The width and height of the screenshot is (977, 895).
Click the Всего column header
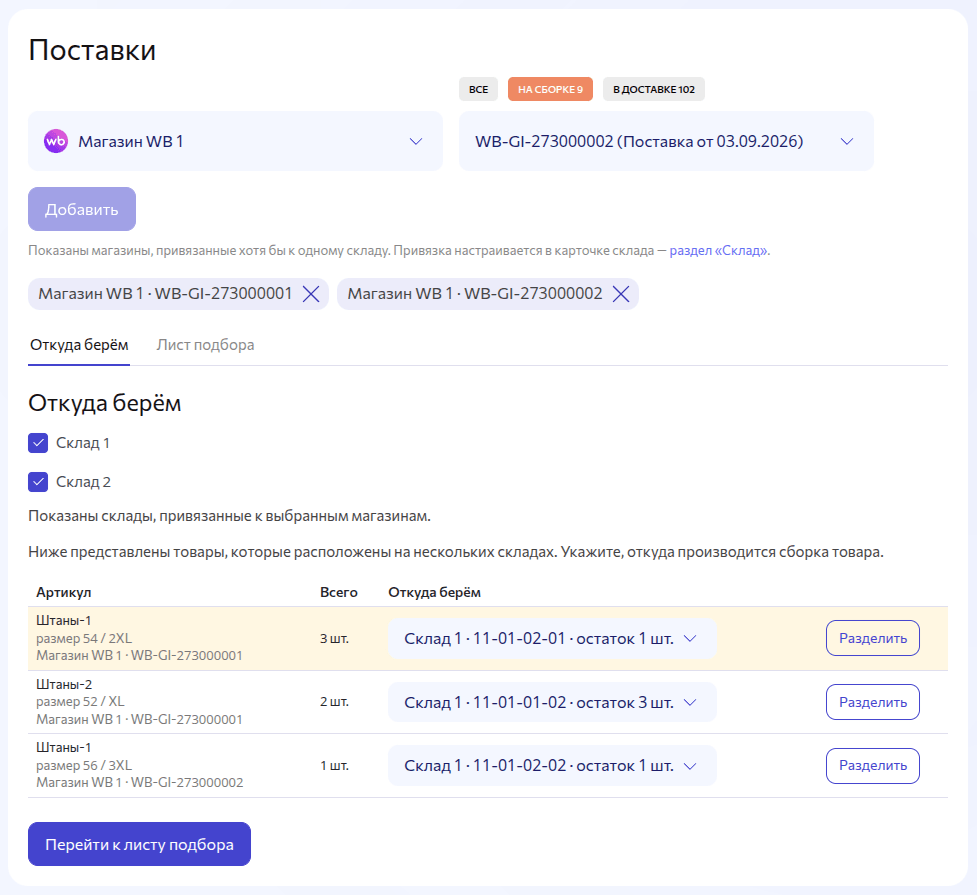point(338,592)
